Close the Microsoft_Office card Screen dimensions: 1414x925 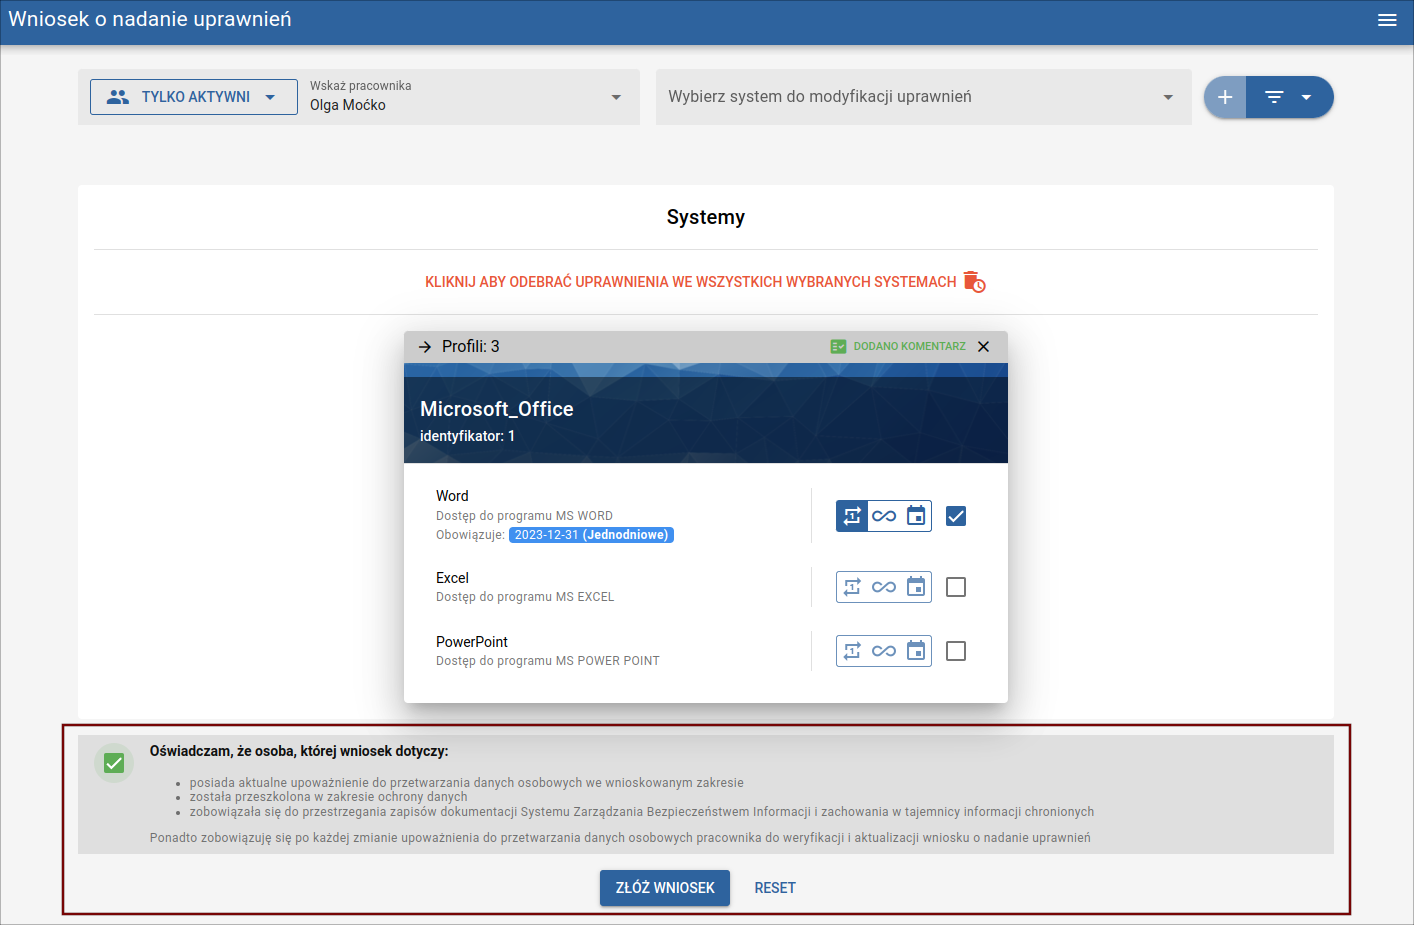click(984, 346)
